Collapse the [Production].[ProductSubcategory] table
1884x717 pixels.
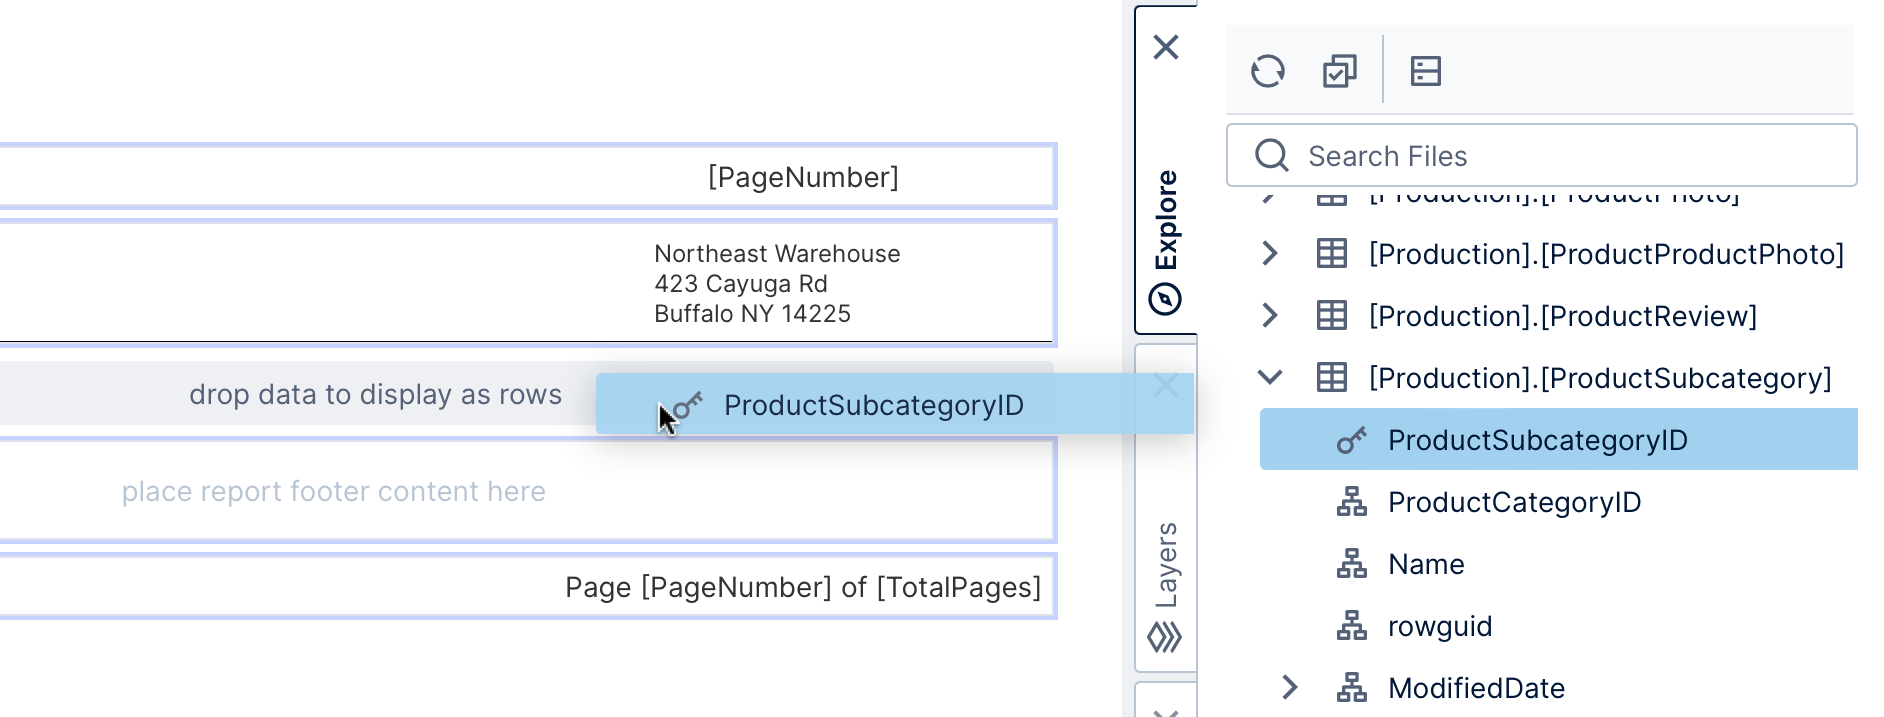pos(1270,378)
